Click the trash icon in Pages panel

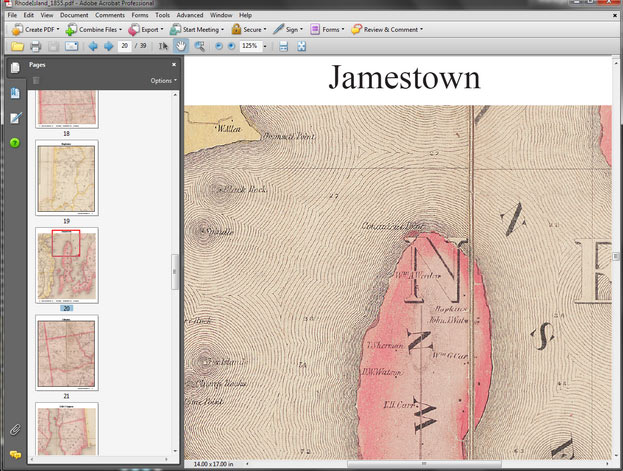point(35,81)
